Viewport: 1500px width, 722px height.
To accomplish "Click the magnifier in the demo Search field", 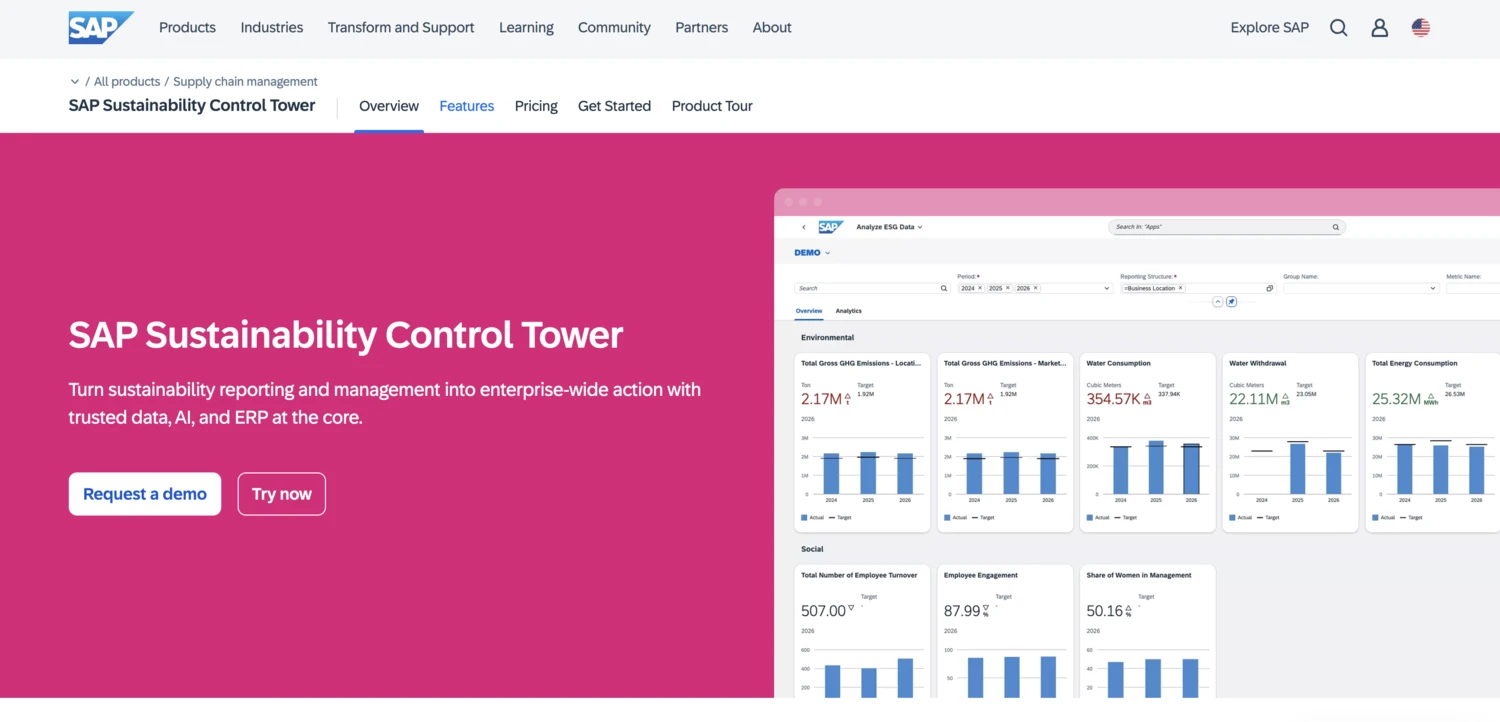I will [x=943, y=288].
